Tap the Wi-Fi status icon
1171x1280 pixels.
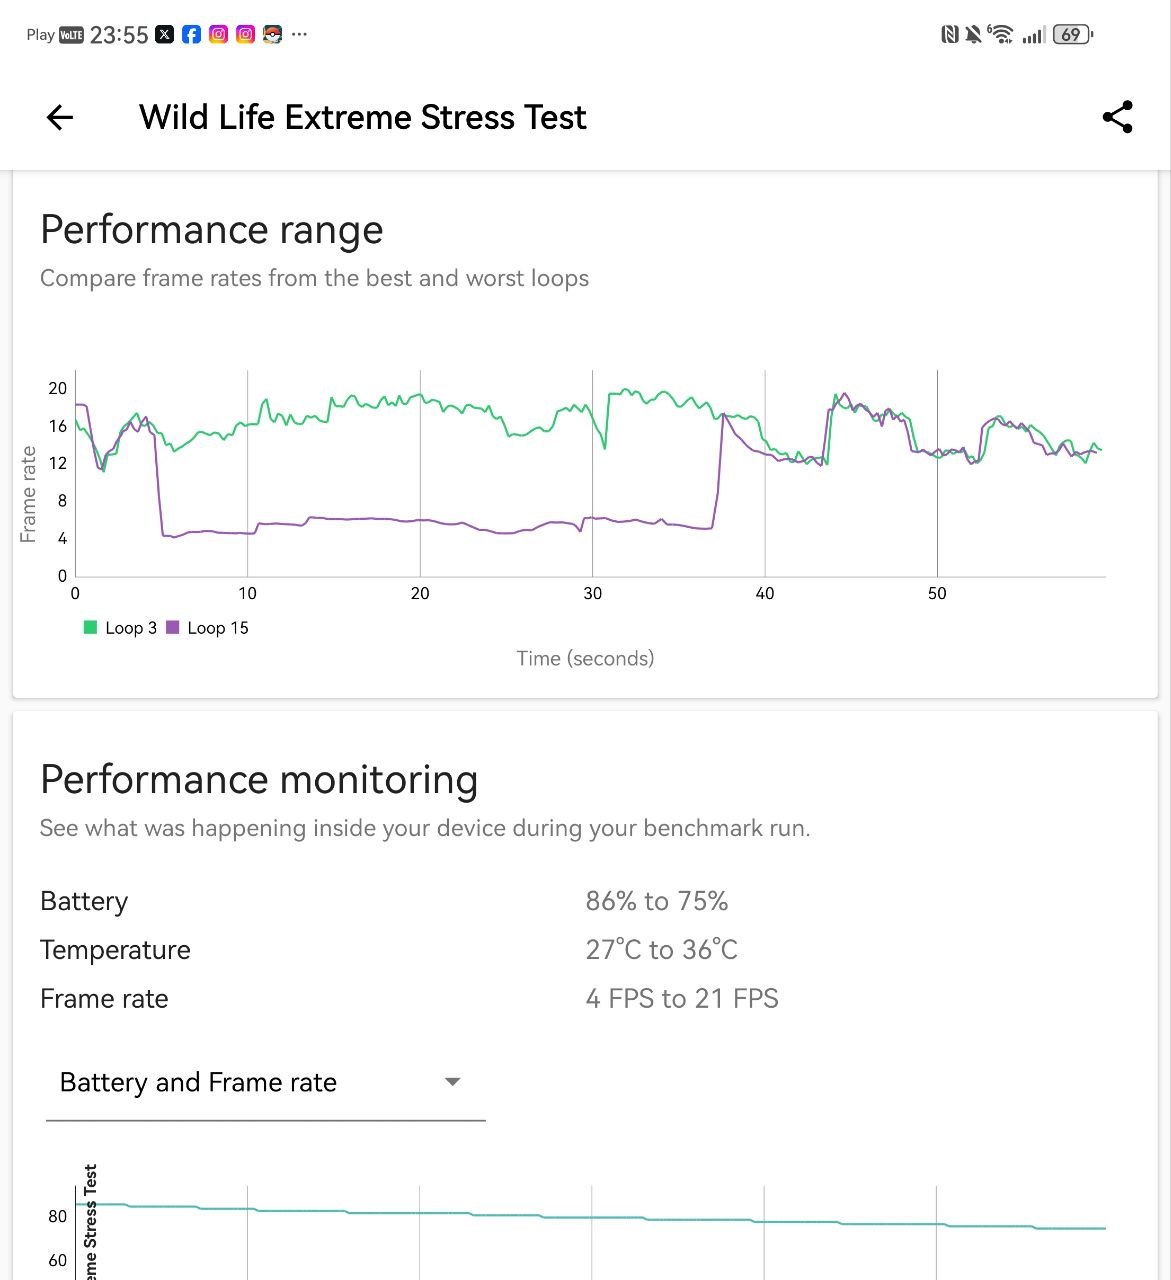click(x=1000, y=35)
